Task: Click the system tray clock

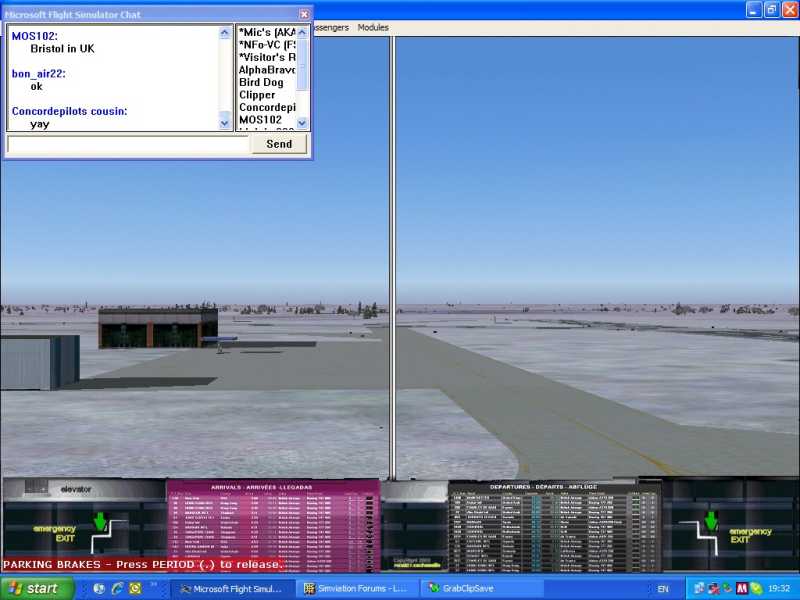Action: click(779, 589)
